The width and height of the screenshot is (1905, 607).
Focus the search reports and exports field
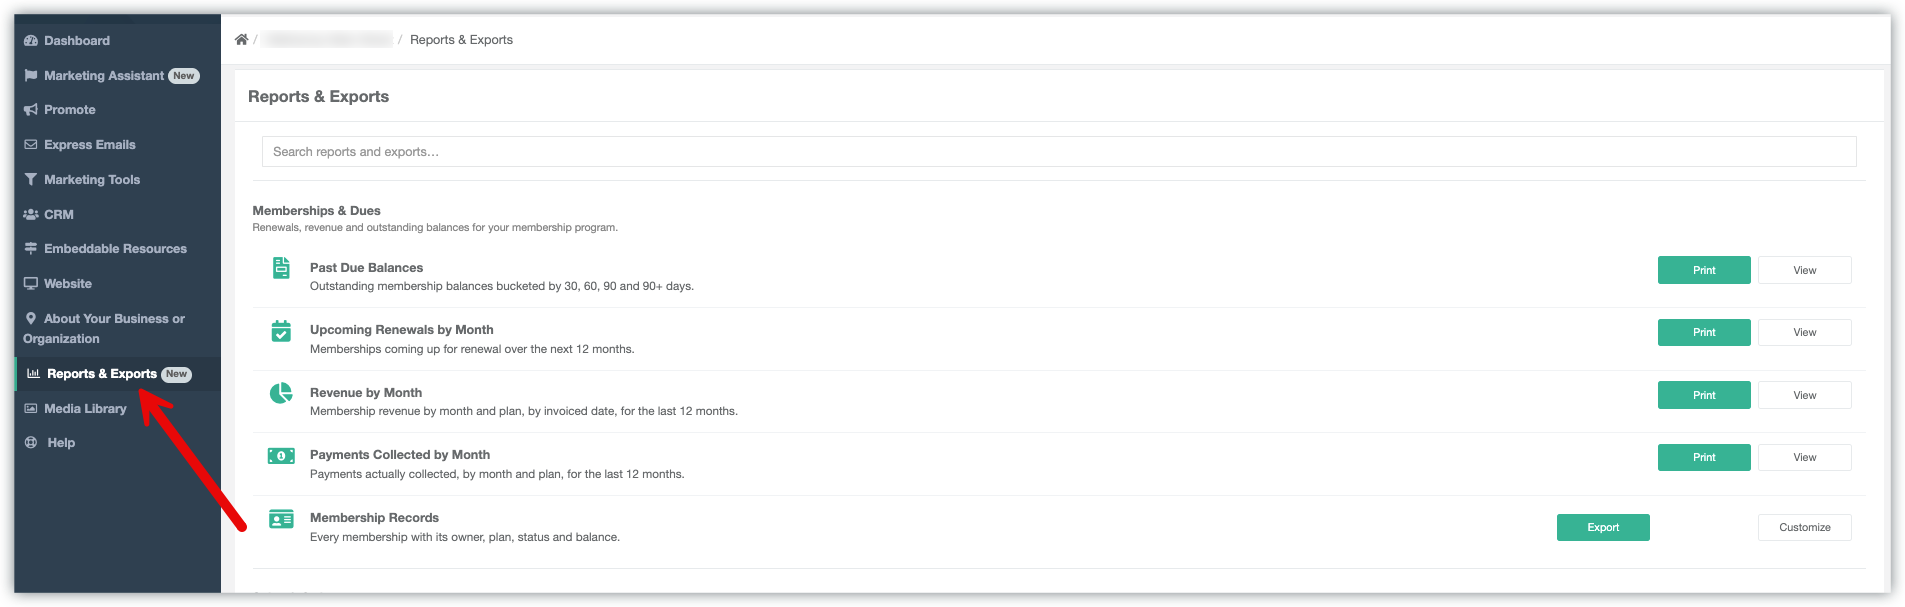pyautogui.click(x=1059, y=152)
